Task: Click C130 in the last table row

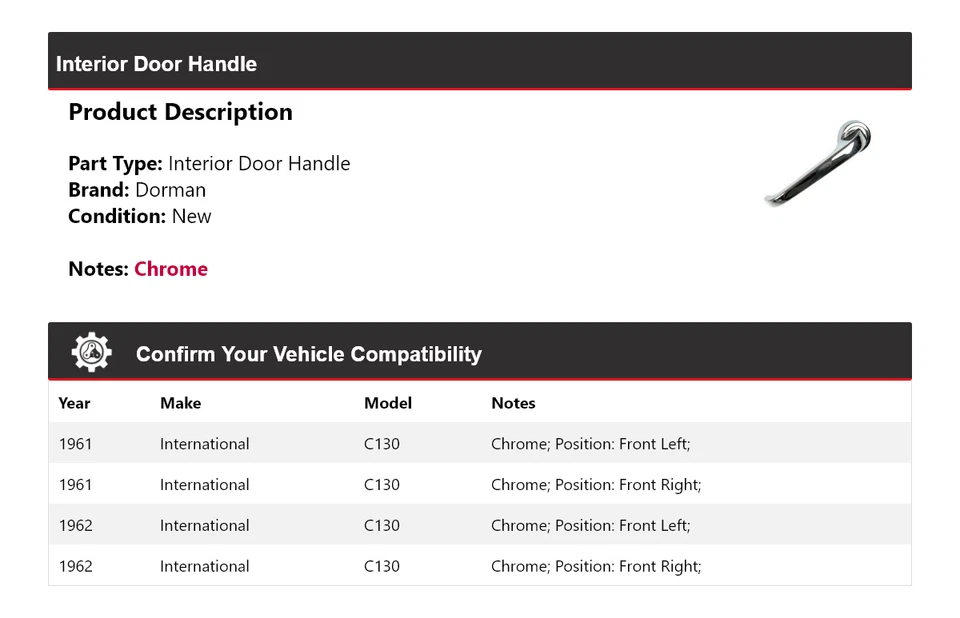Action: point(381,566)
